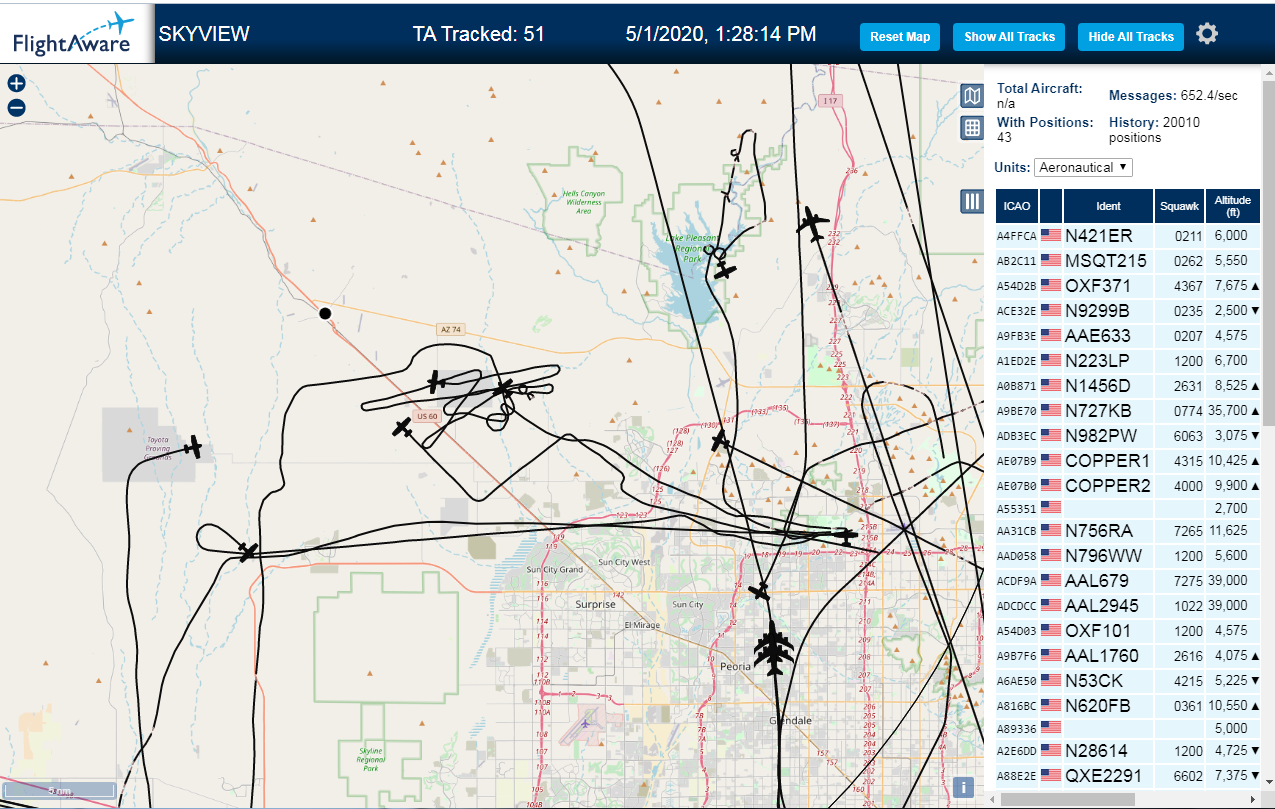Click the altitude 35,700 cell
1275x809 pixels.
click(x=1233, y=411)
